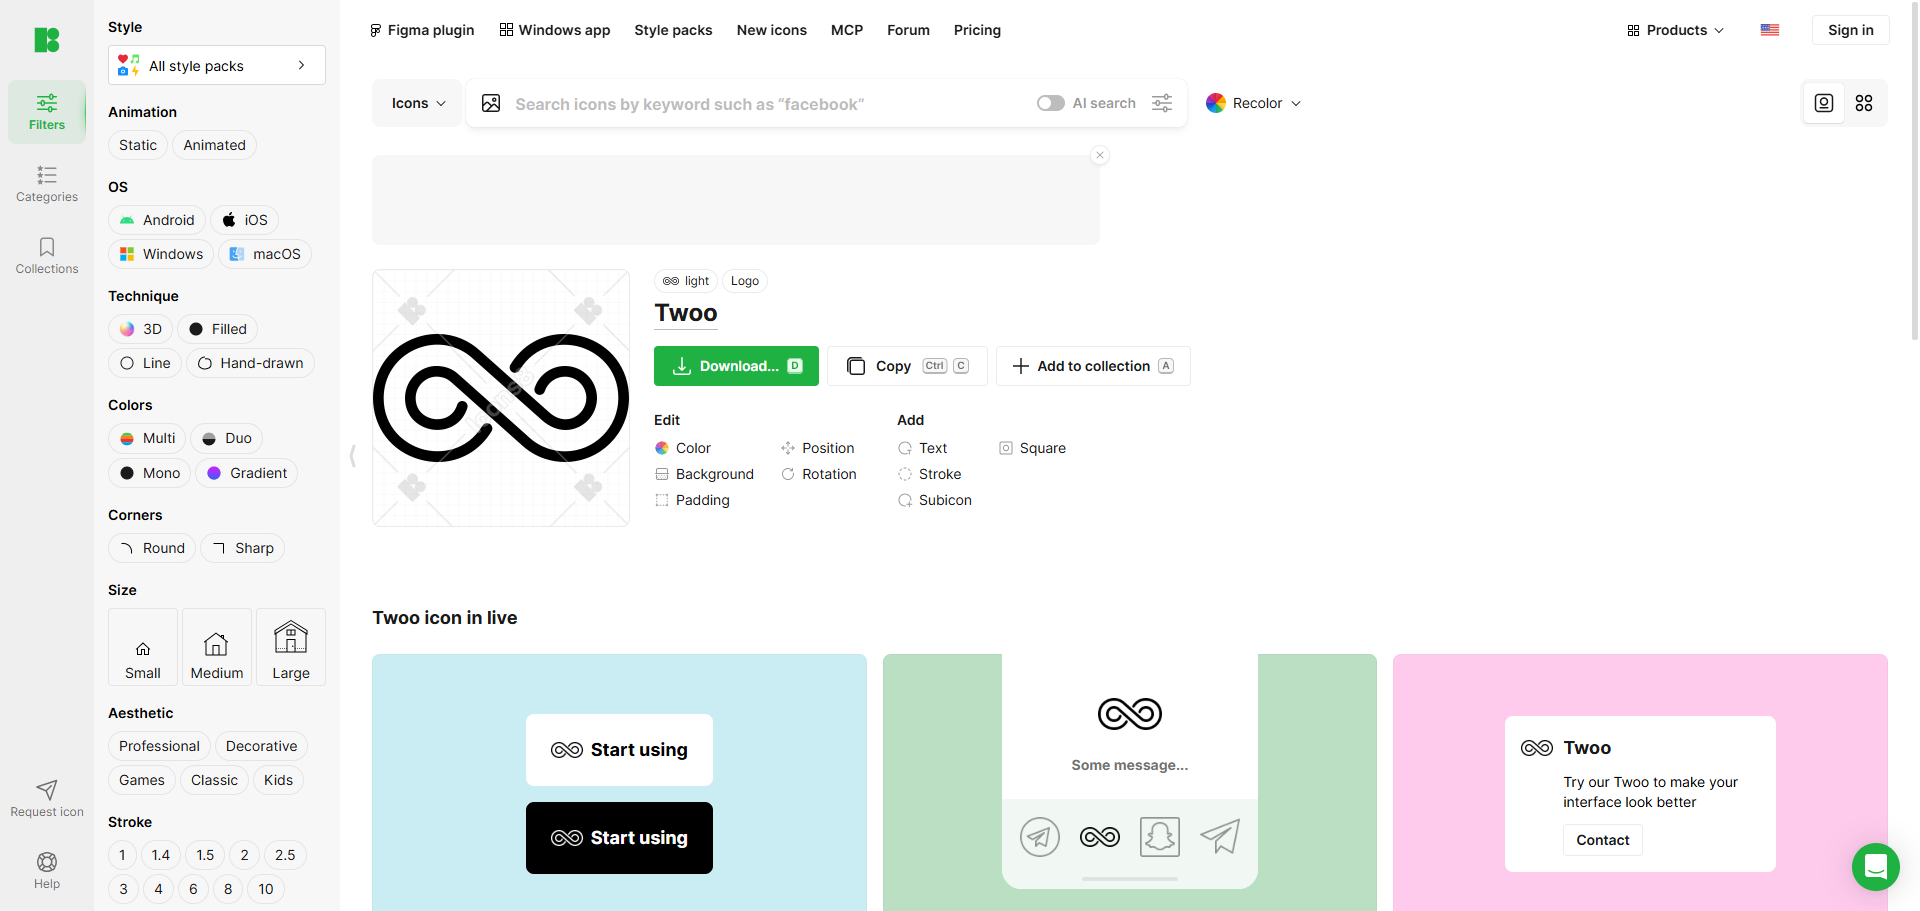Open the Style packs menu item
This screenshot has height=911, width=1920.
(673, 30)
